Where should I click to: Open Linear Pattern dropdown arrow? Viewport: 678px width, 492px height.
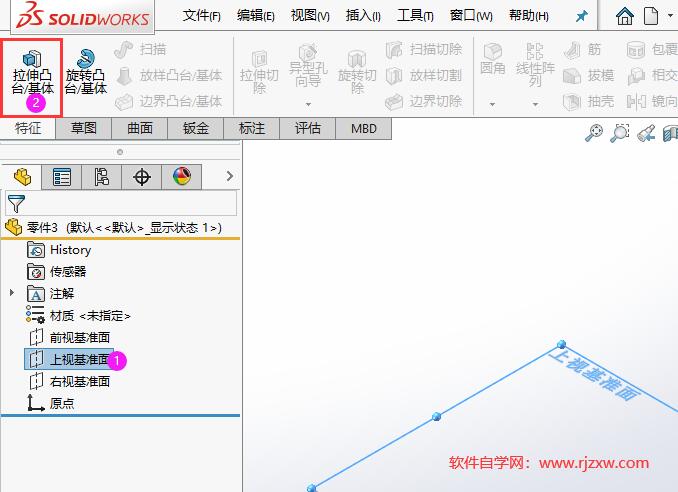(x=535, y=104)
